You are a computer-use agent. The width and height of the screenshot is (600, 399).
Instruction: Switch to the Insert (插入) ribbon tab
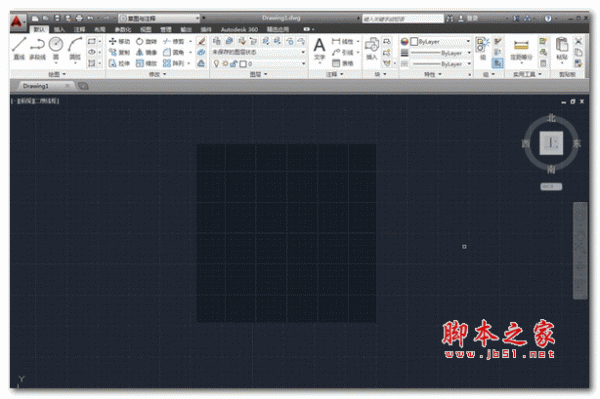[59, 29]
